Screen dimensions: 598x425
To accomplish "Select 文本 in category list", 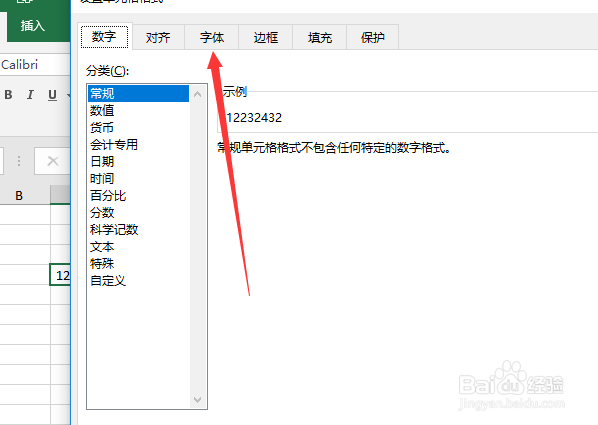I will pos(138,247).
